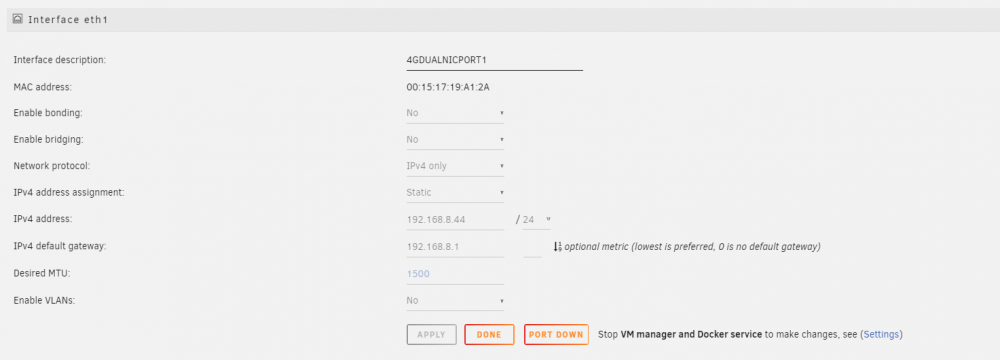Click the IPv4 default gateway field
This screenshot has height=360, width=1000.
coord(455,246)
